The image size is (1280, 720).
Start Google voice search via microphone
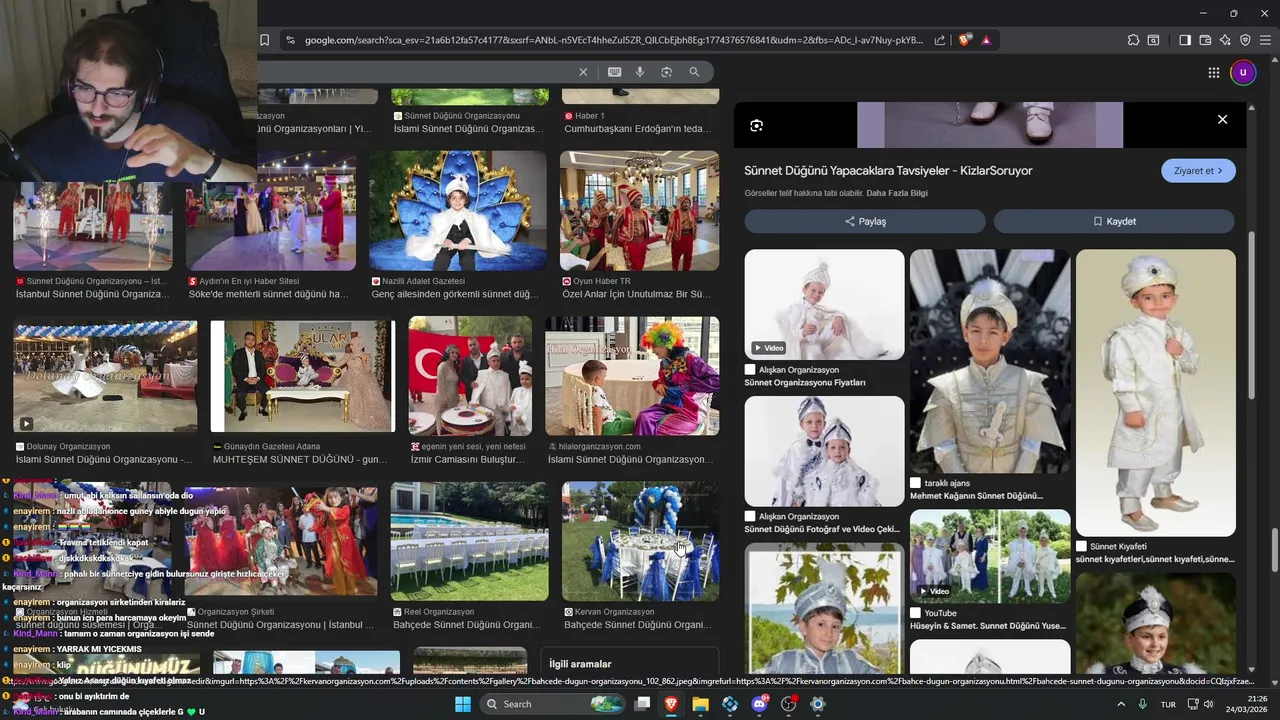(x=640, y=72)
